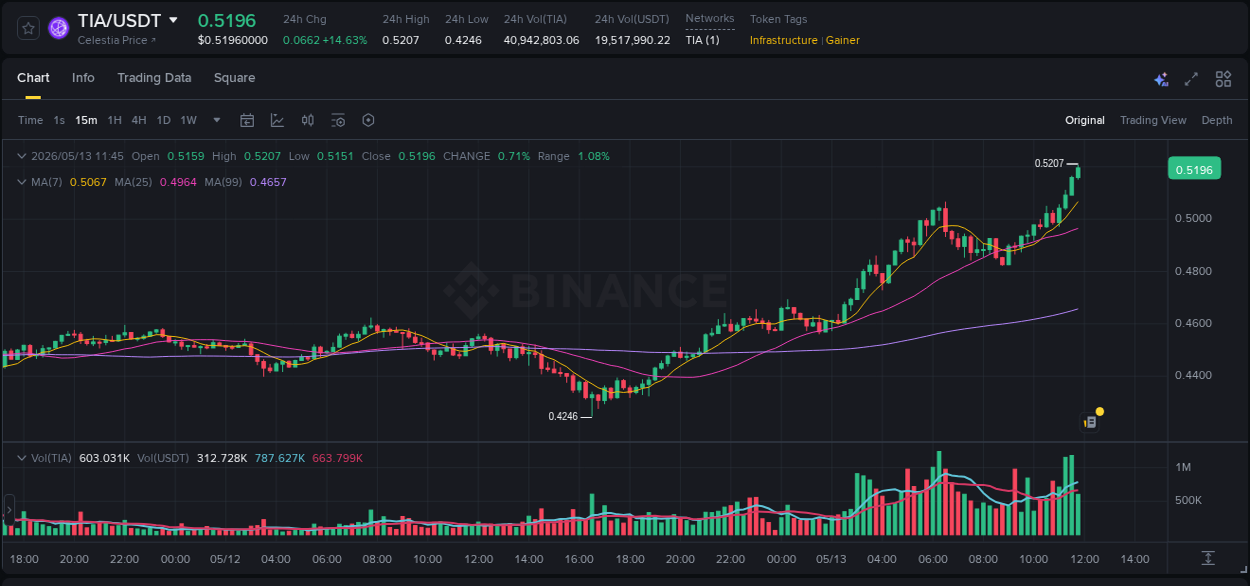The height and width of the screenshot is (586, 1250).
Task: Open the Gainer token tag
Action: (842, 40)
